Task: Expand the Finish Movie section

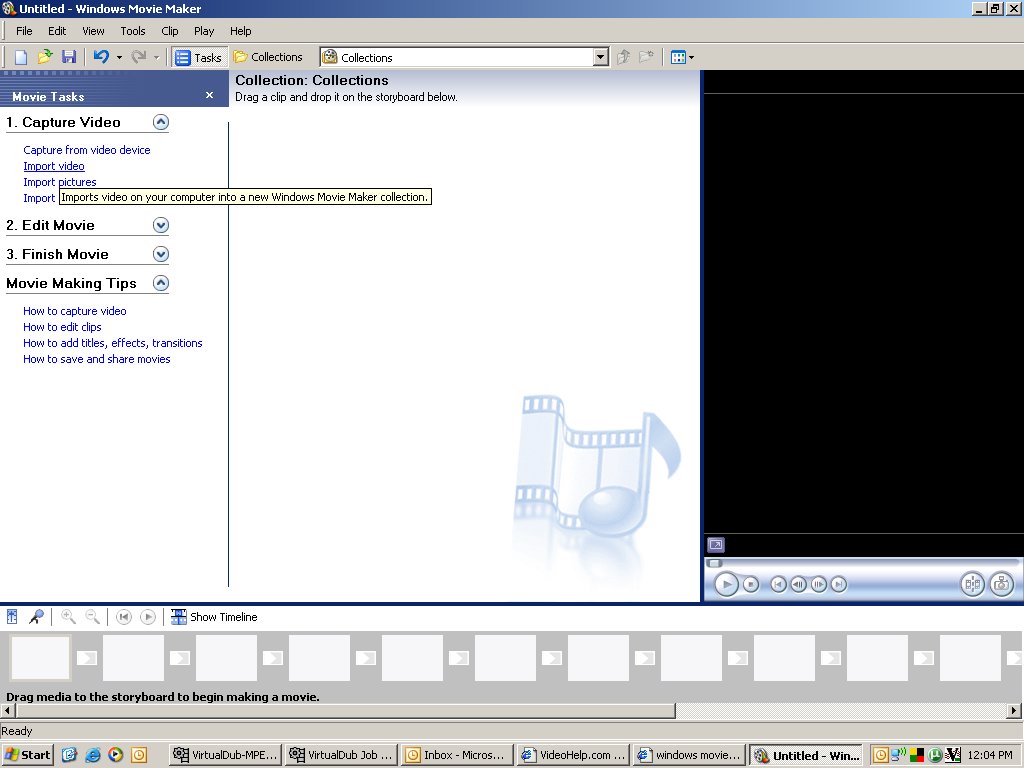Action: pyautogui.click(x=161, y=254)
